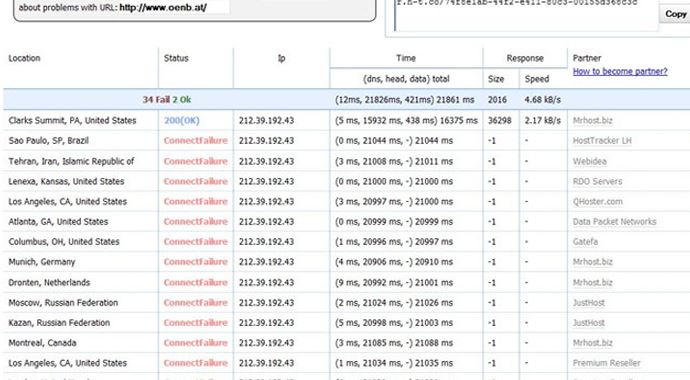Select 'Moscow, Russian Federation' location
This screenshot has width=690, height=380.
63,303
